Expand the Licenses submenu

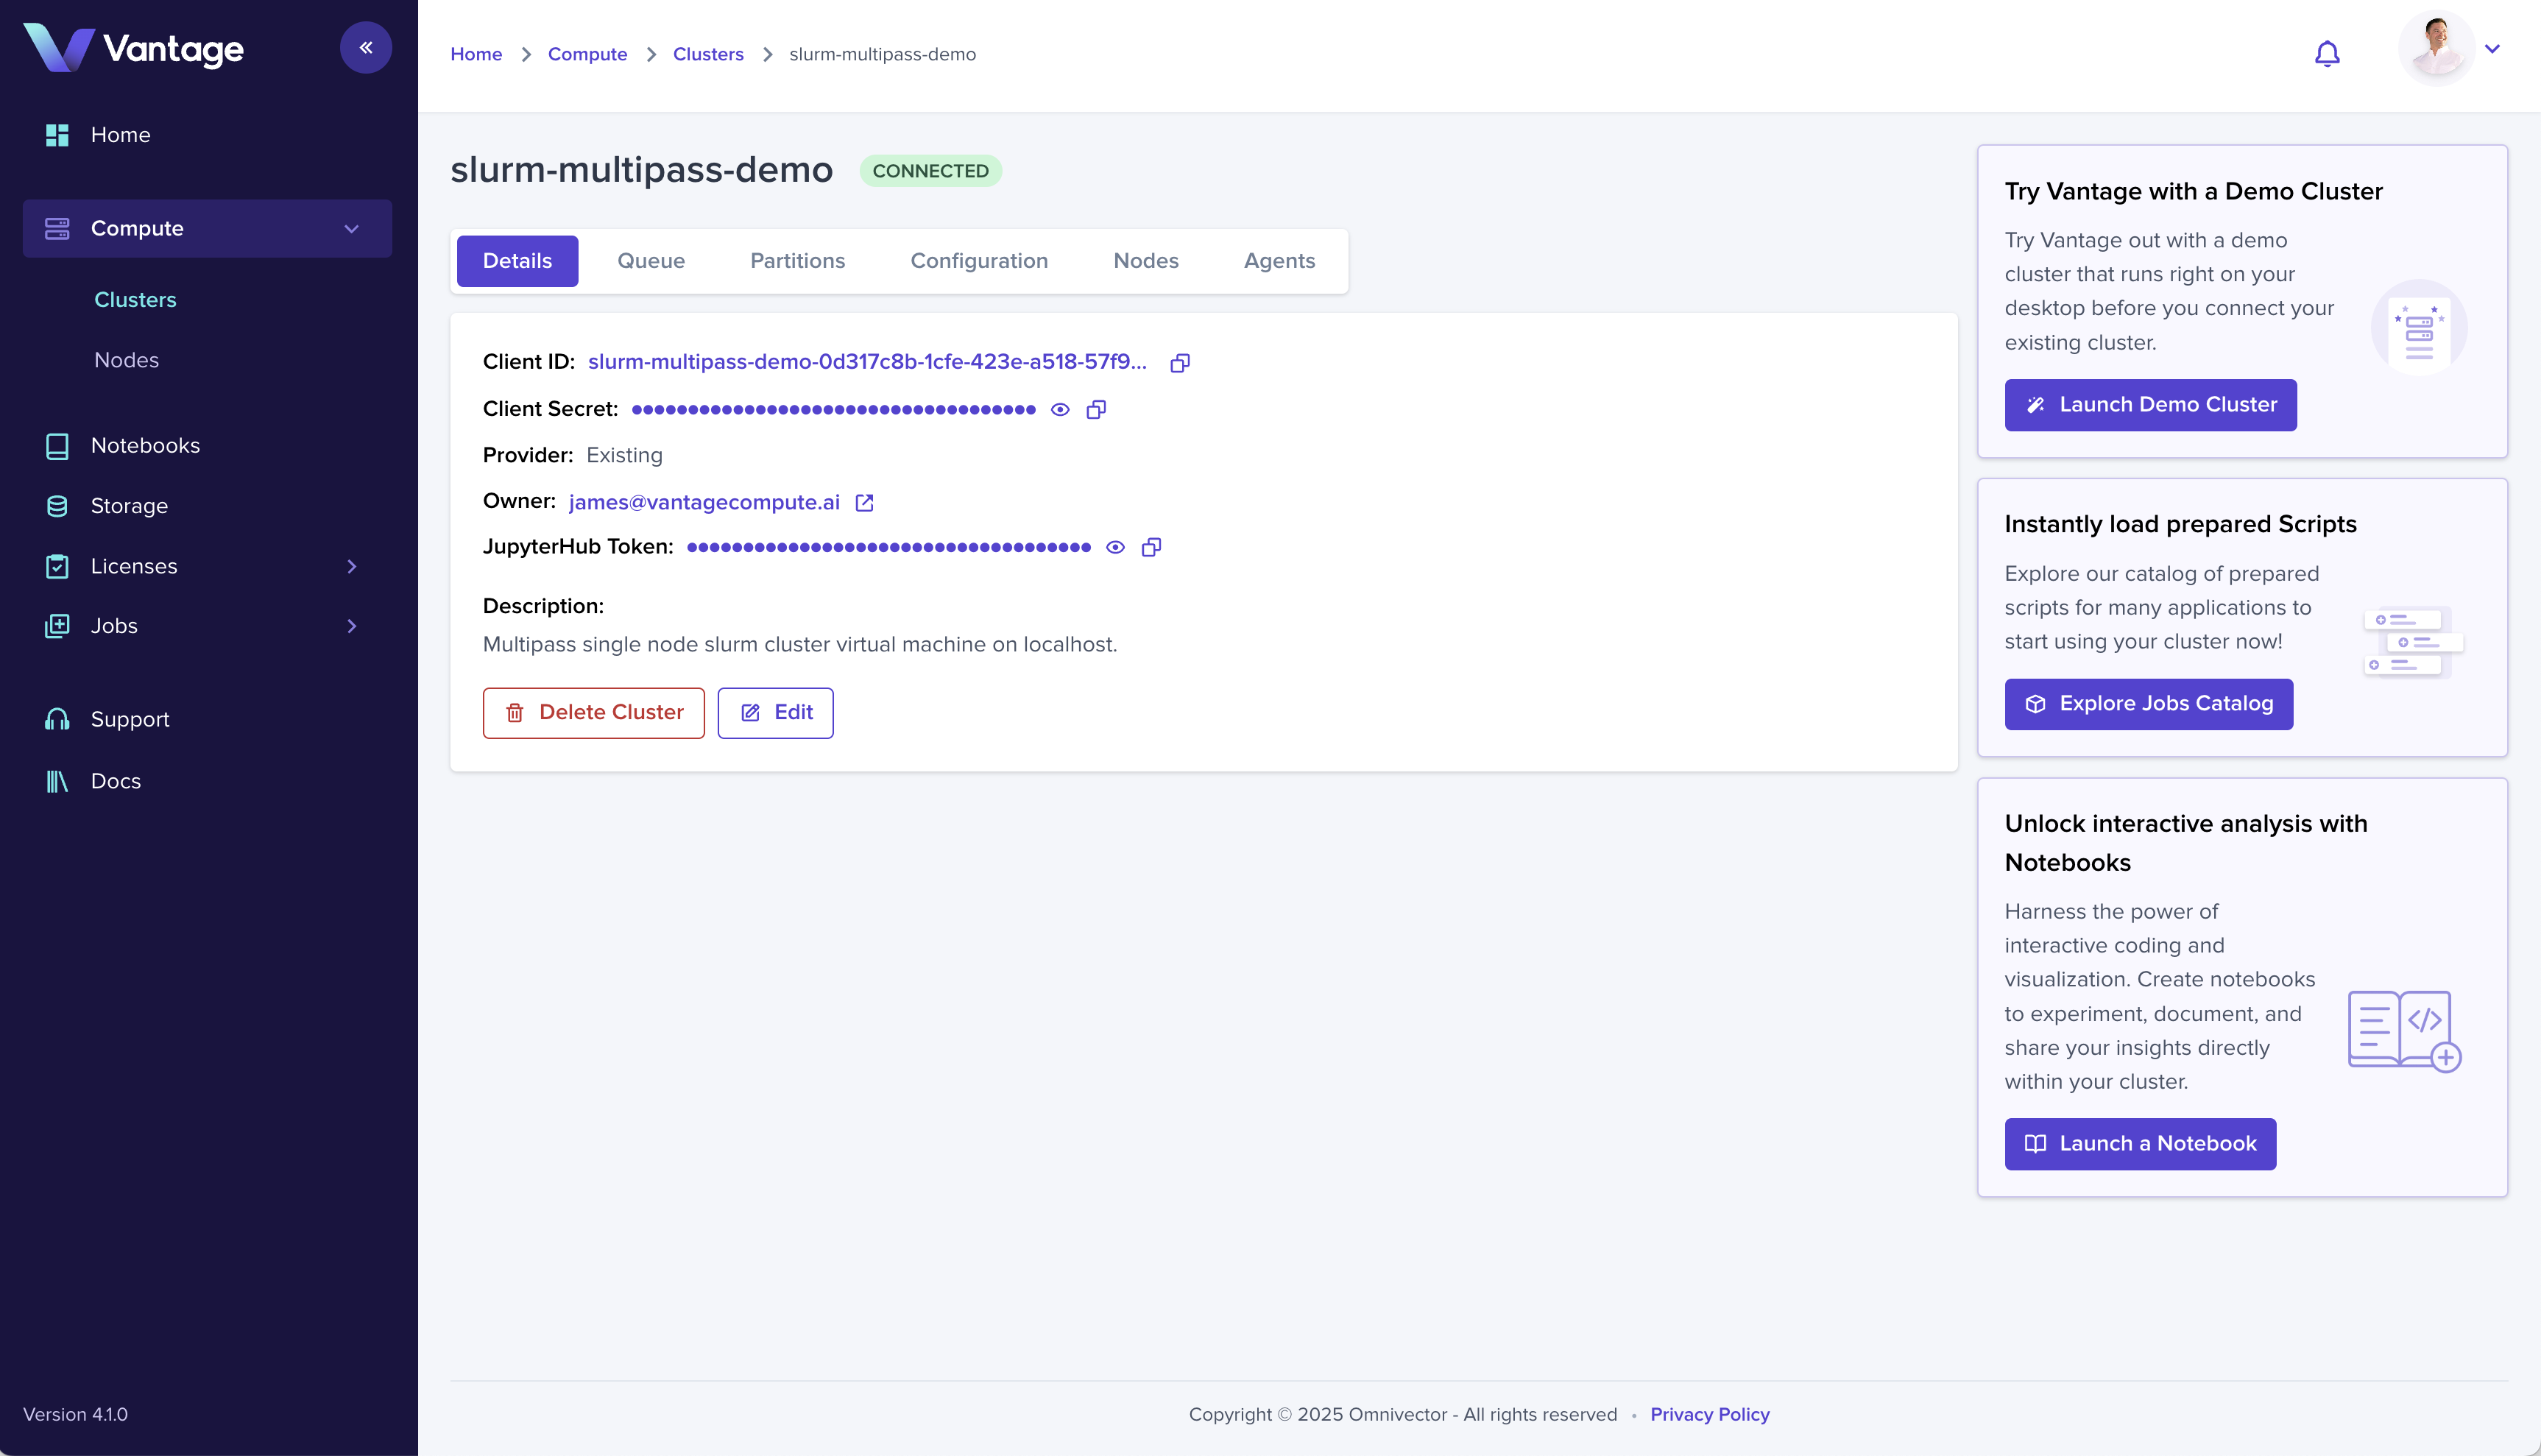coord(351,566)
